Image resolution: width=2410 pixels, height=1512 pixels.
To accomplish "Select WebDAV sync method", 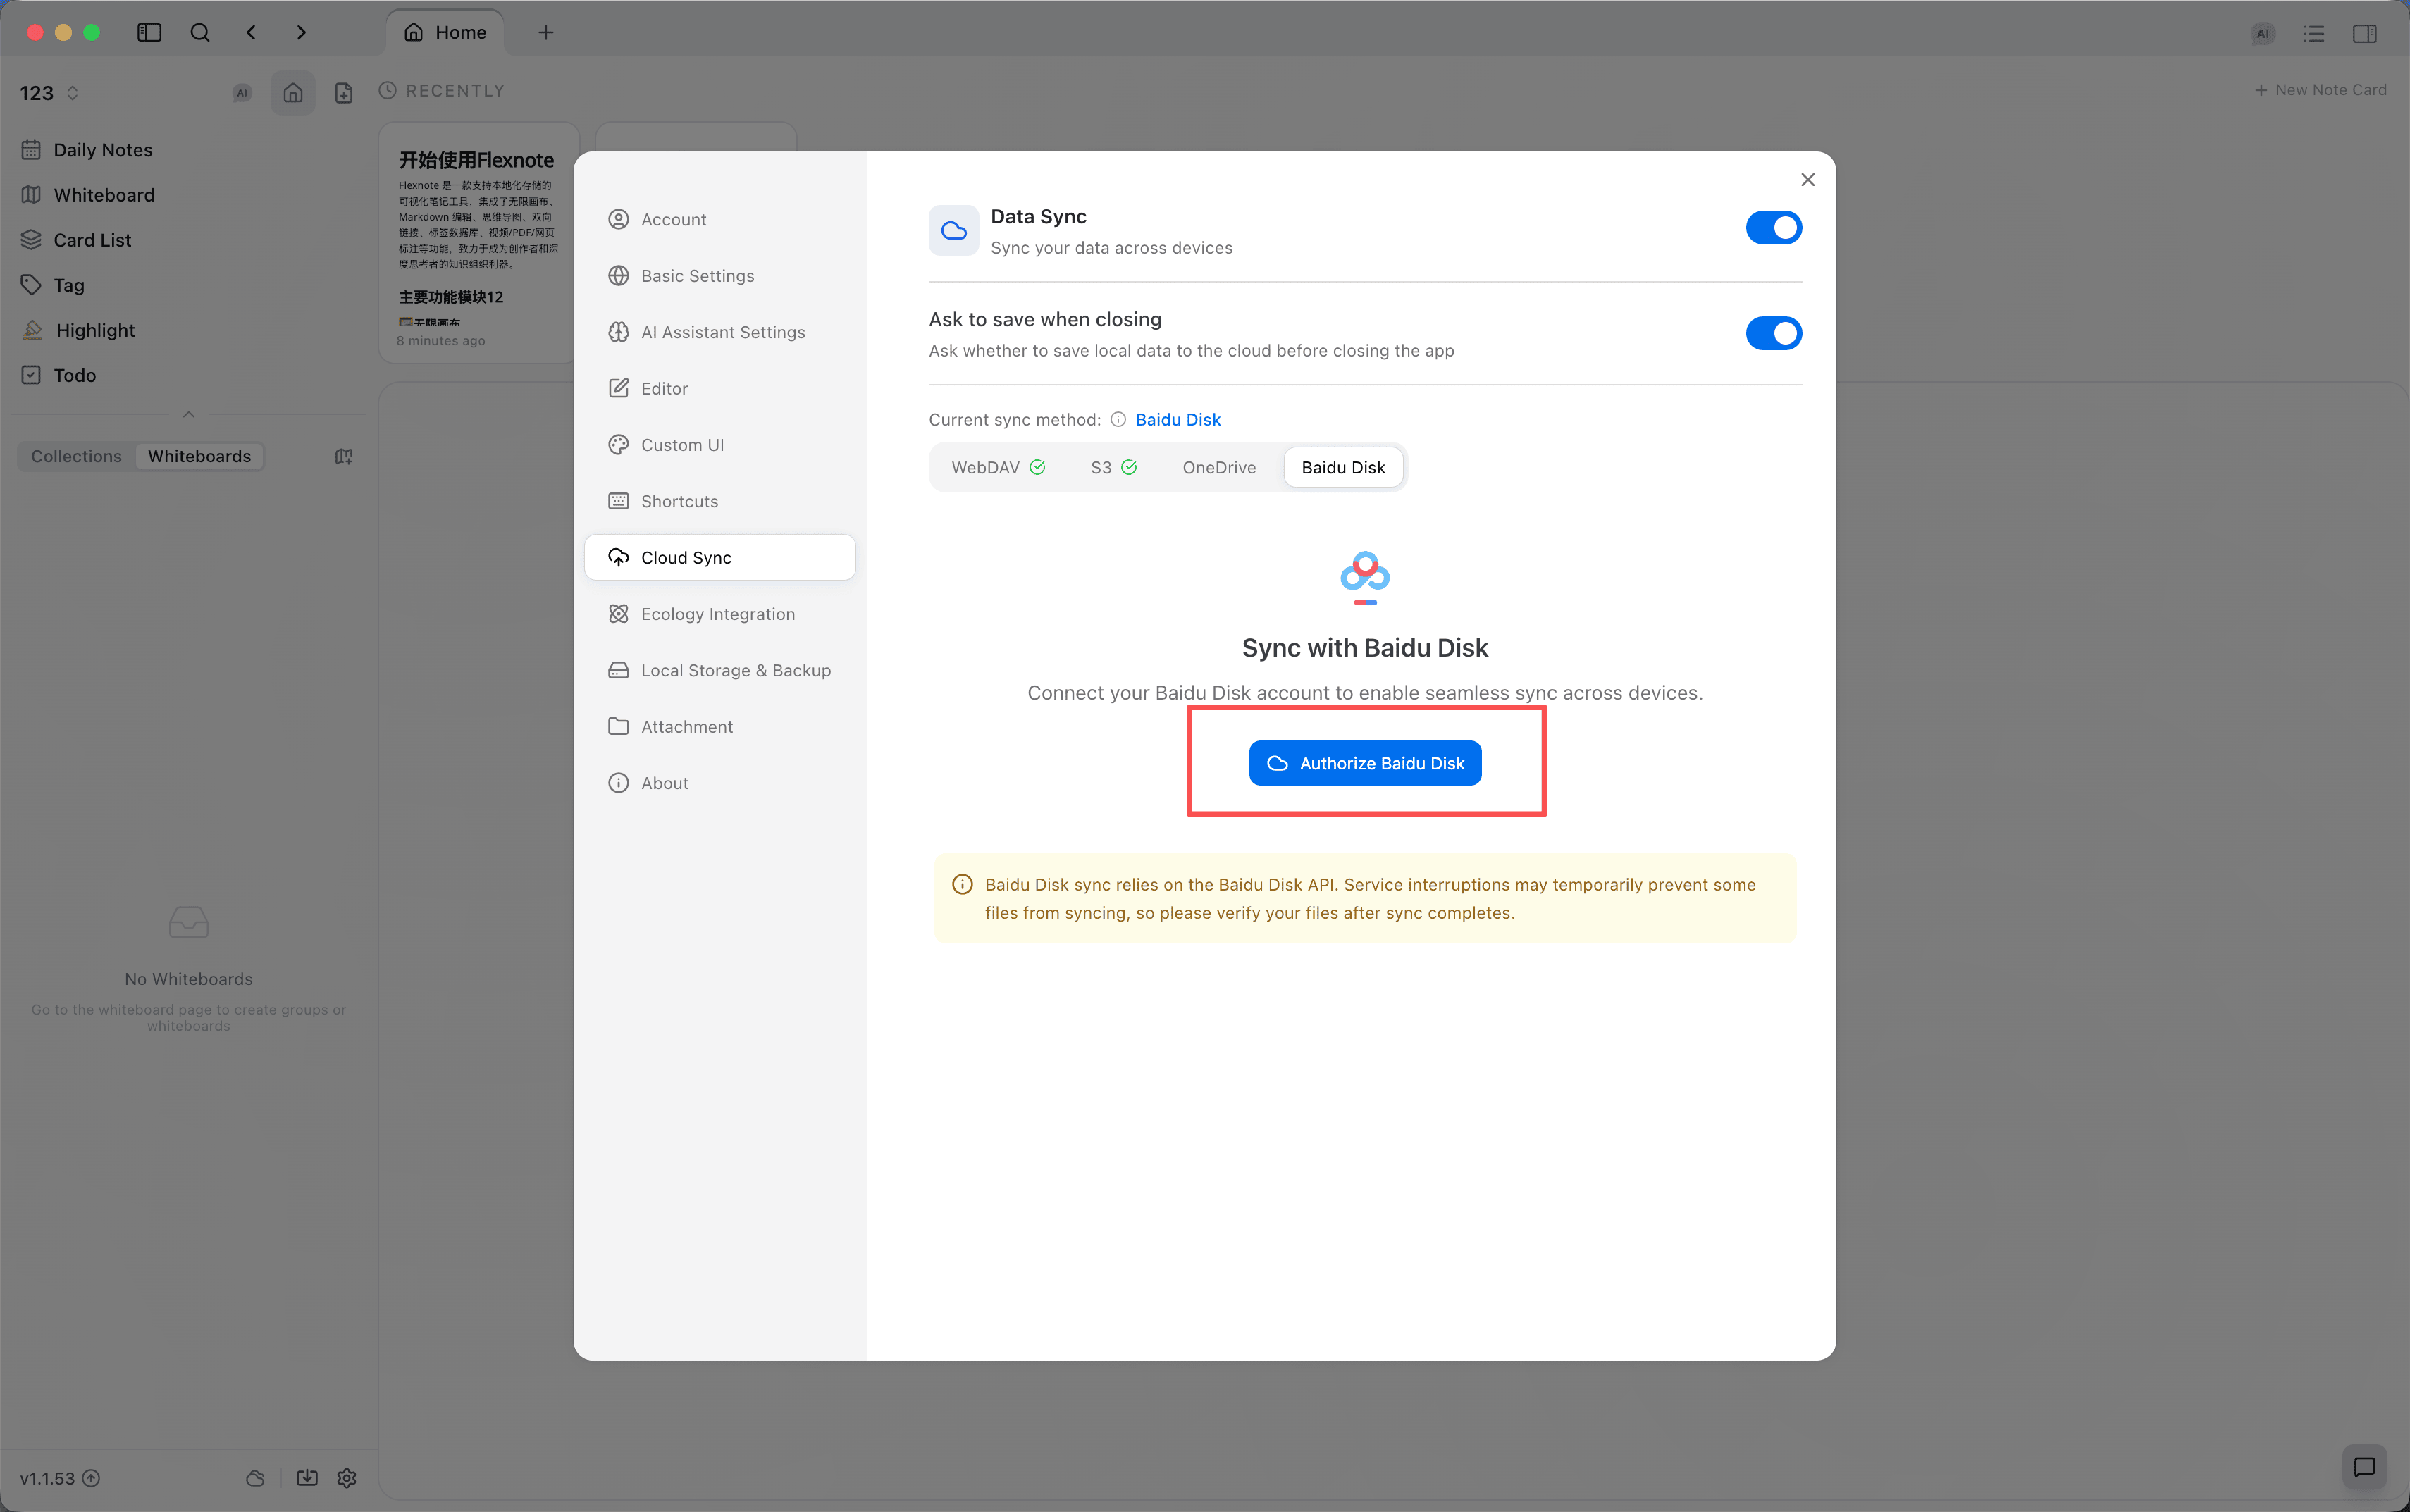I will [998, 467].
